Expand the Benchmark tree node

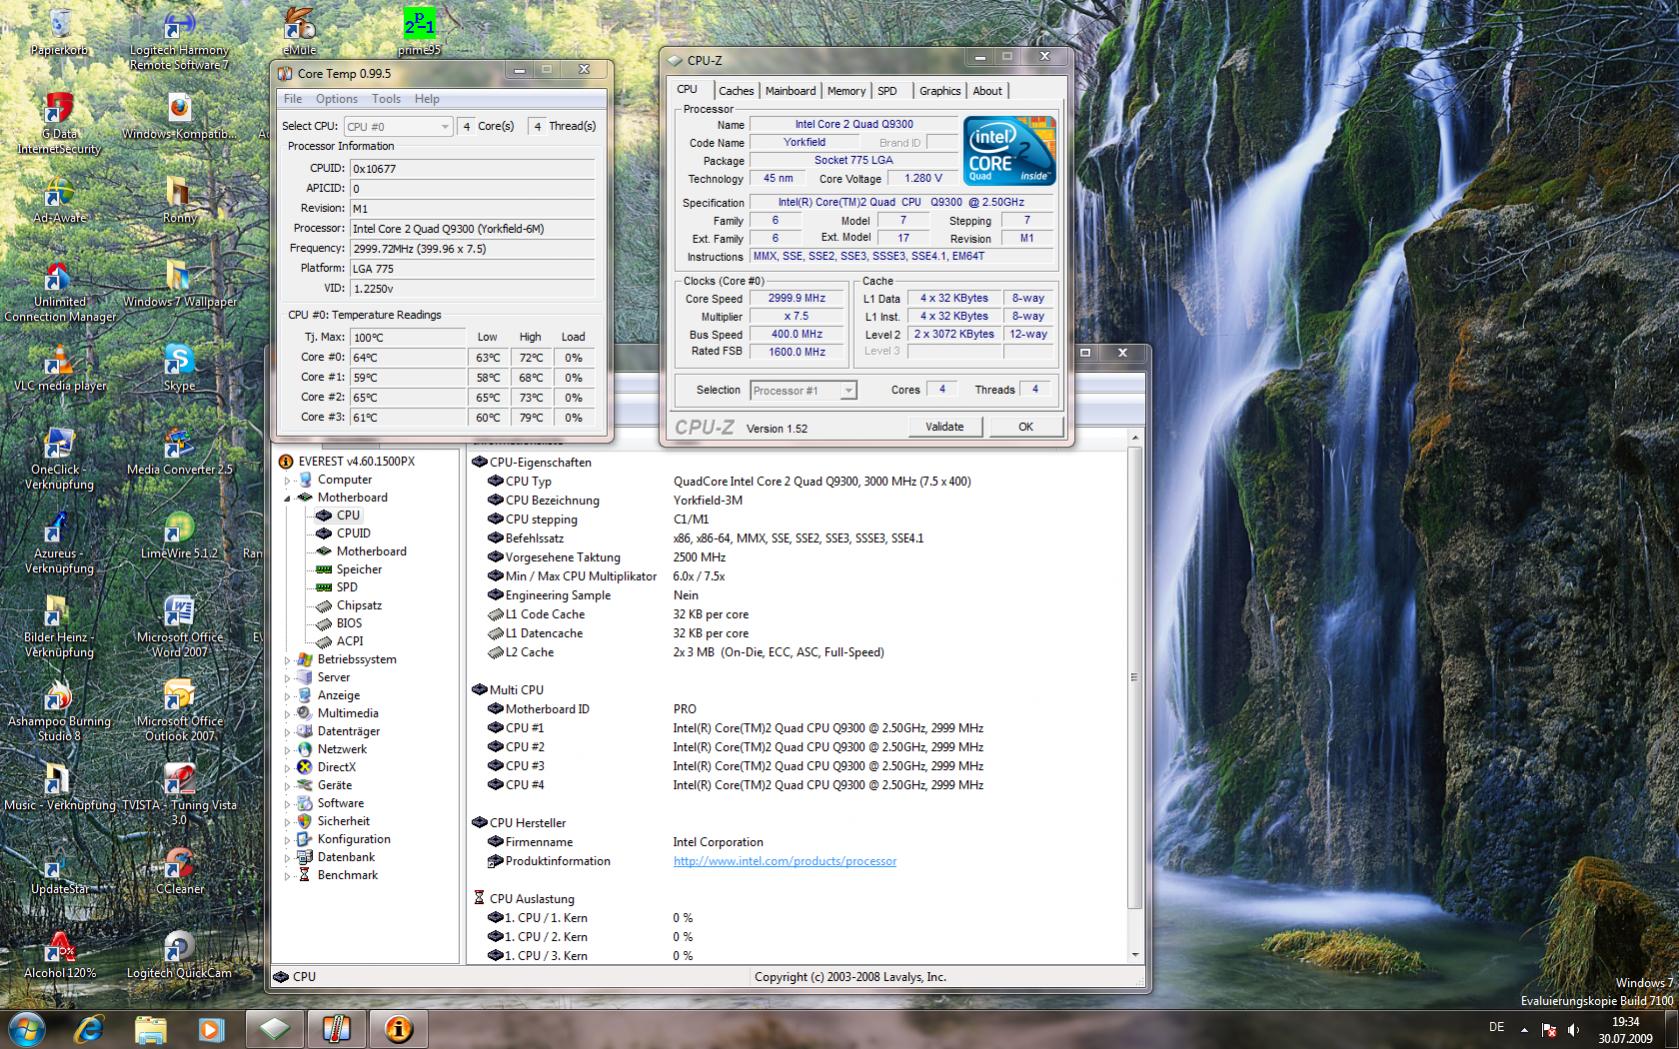(x=287, y=876)
